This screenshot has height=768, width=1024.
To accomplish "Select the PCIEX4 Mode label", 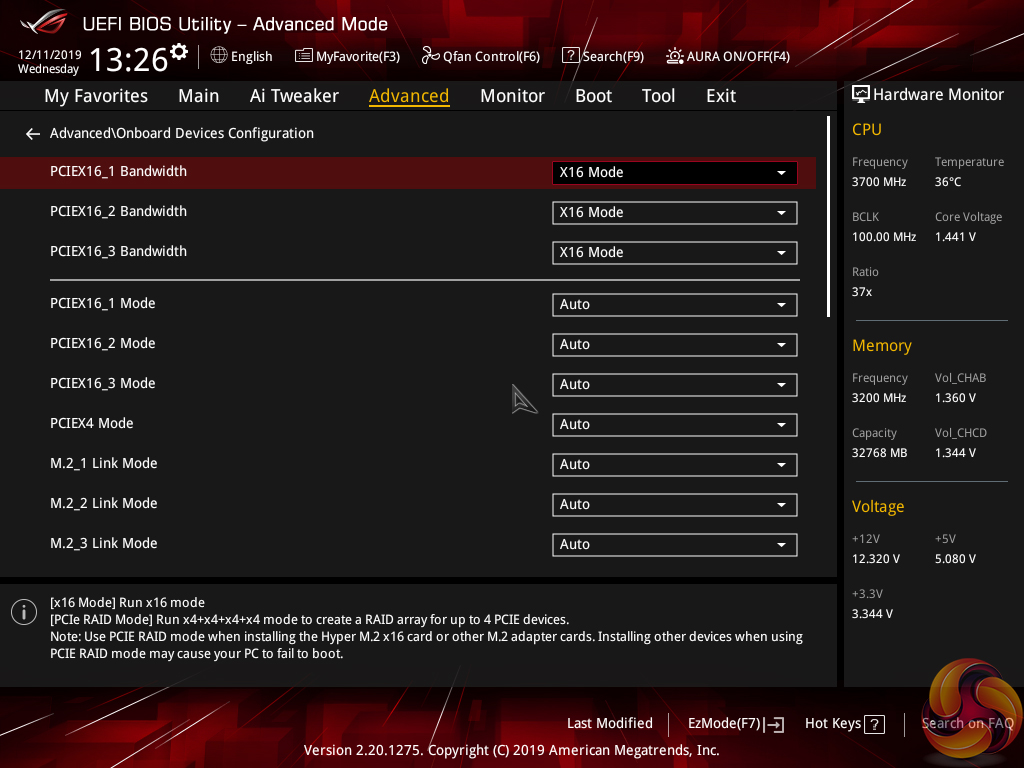I will (x=91, y=423).
